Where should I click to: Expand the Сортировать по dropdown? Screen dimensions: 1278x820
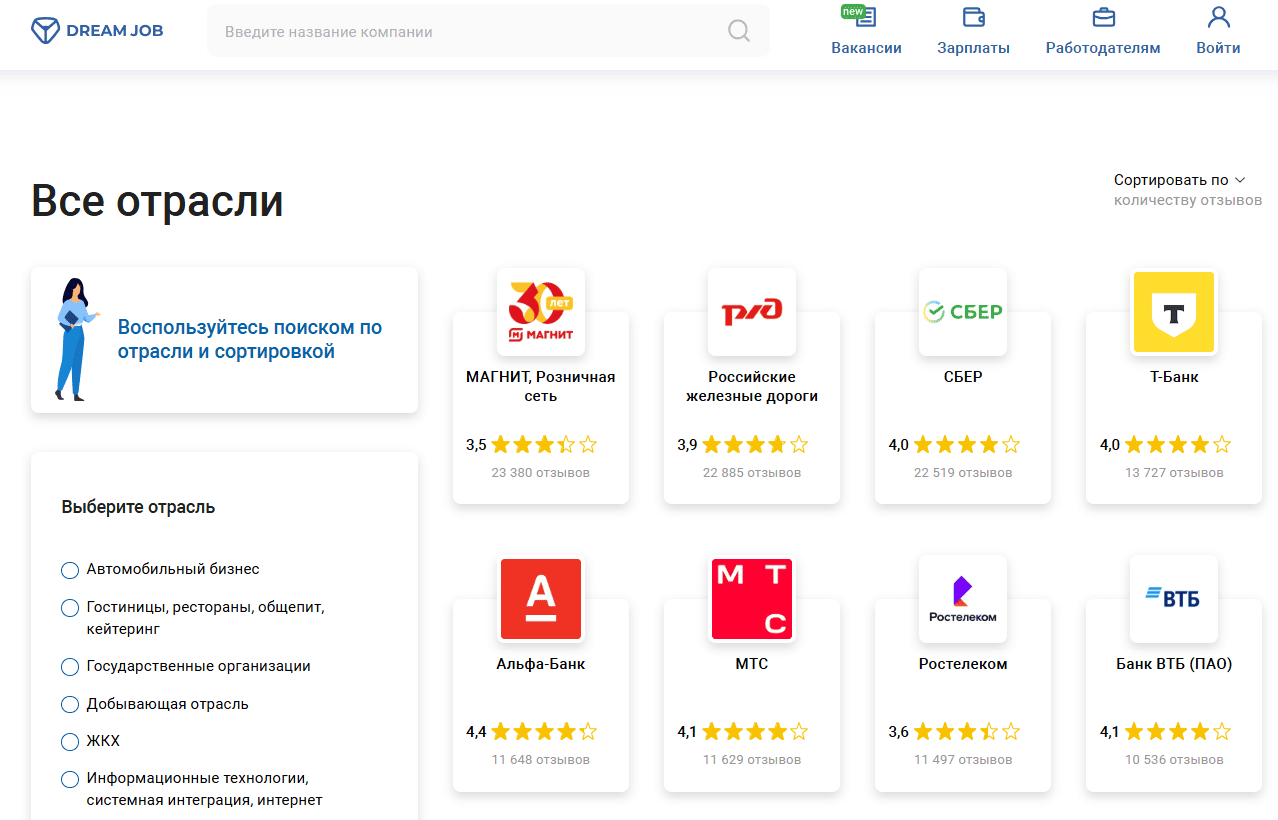(1180, 180)
